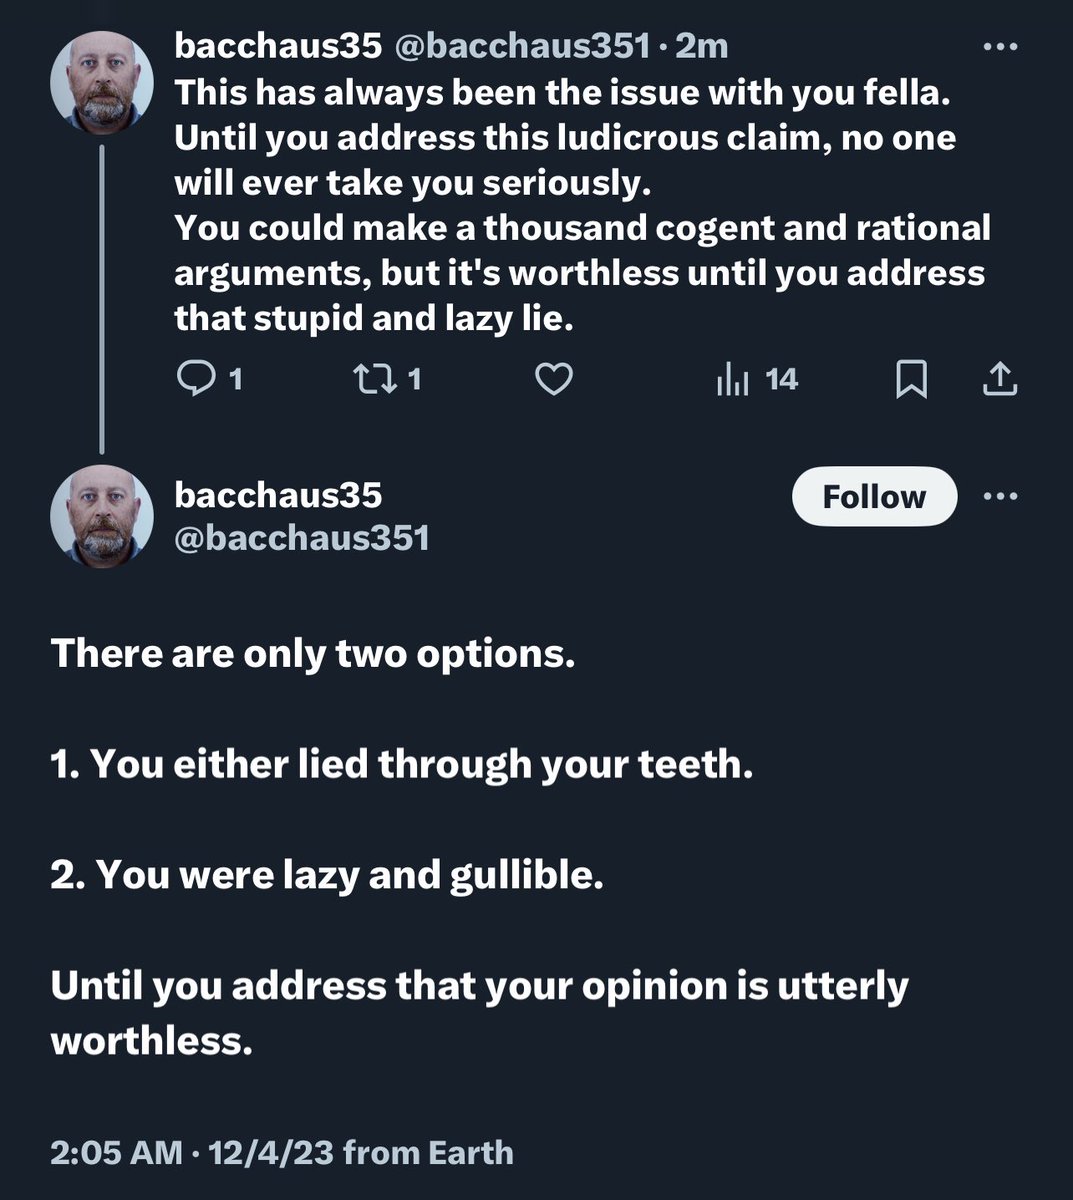This screenshot has height=1200, width=1073.
Task: Share the top tweet via share icon
Action: 1001,379
